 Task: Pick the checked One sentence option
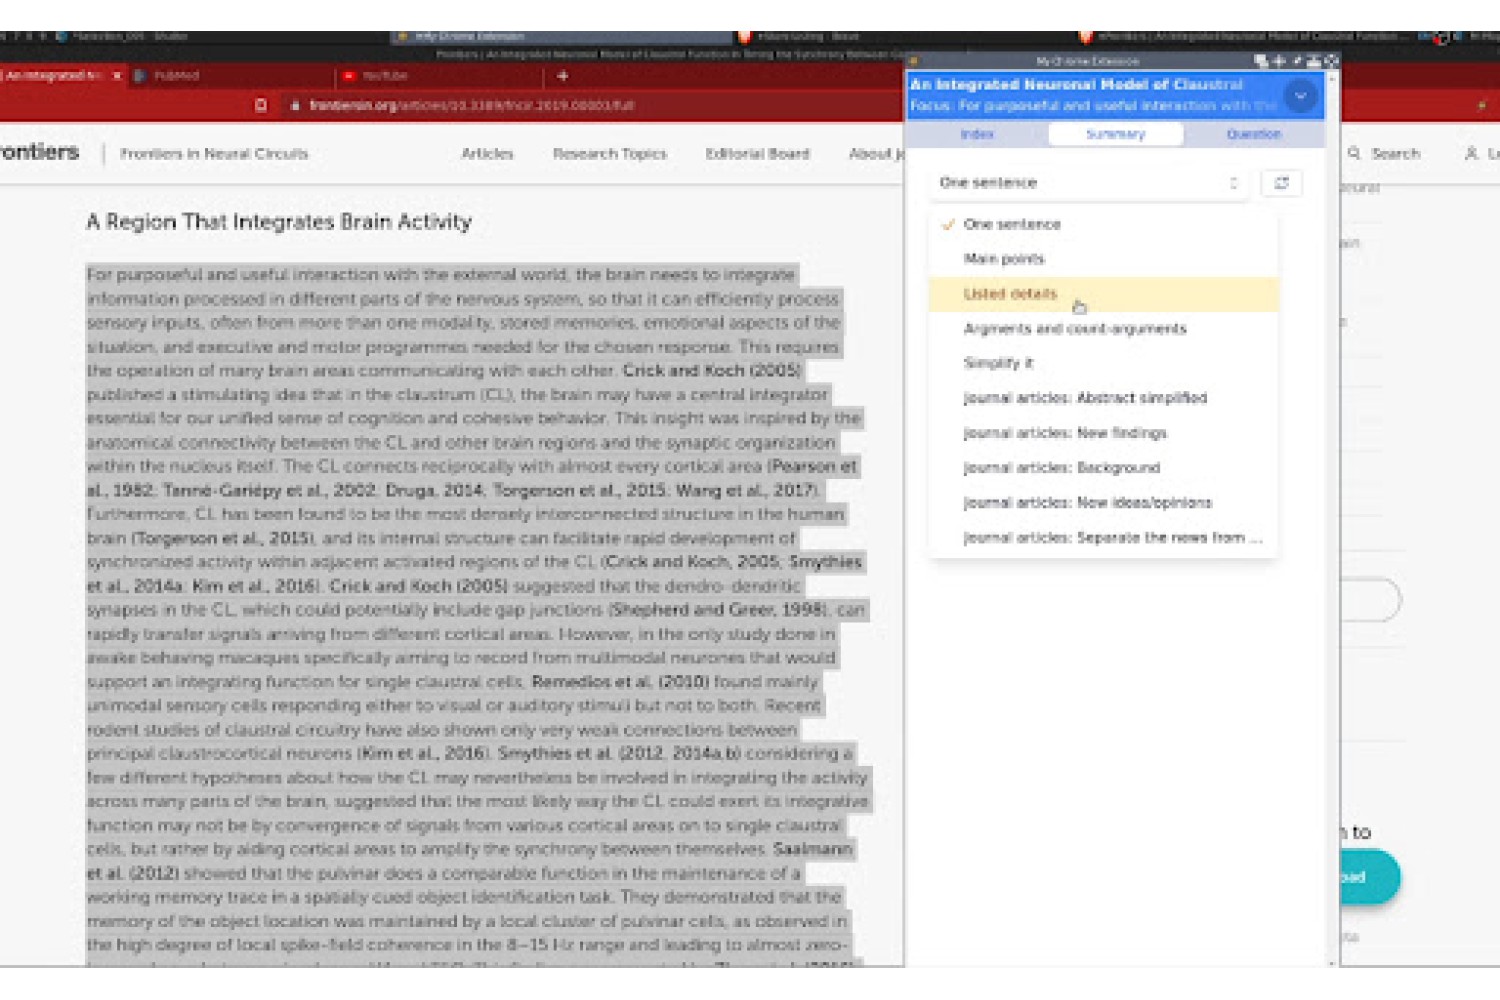[x=1103, y=224]
